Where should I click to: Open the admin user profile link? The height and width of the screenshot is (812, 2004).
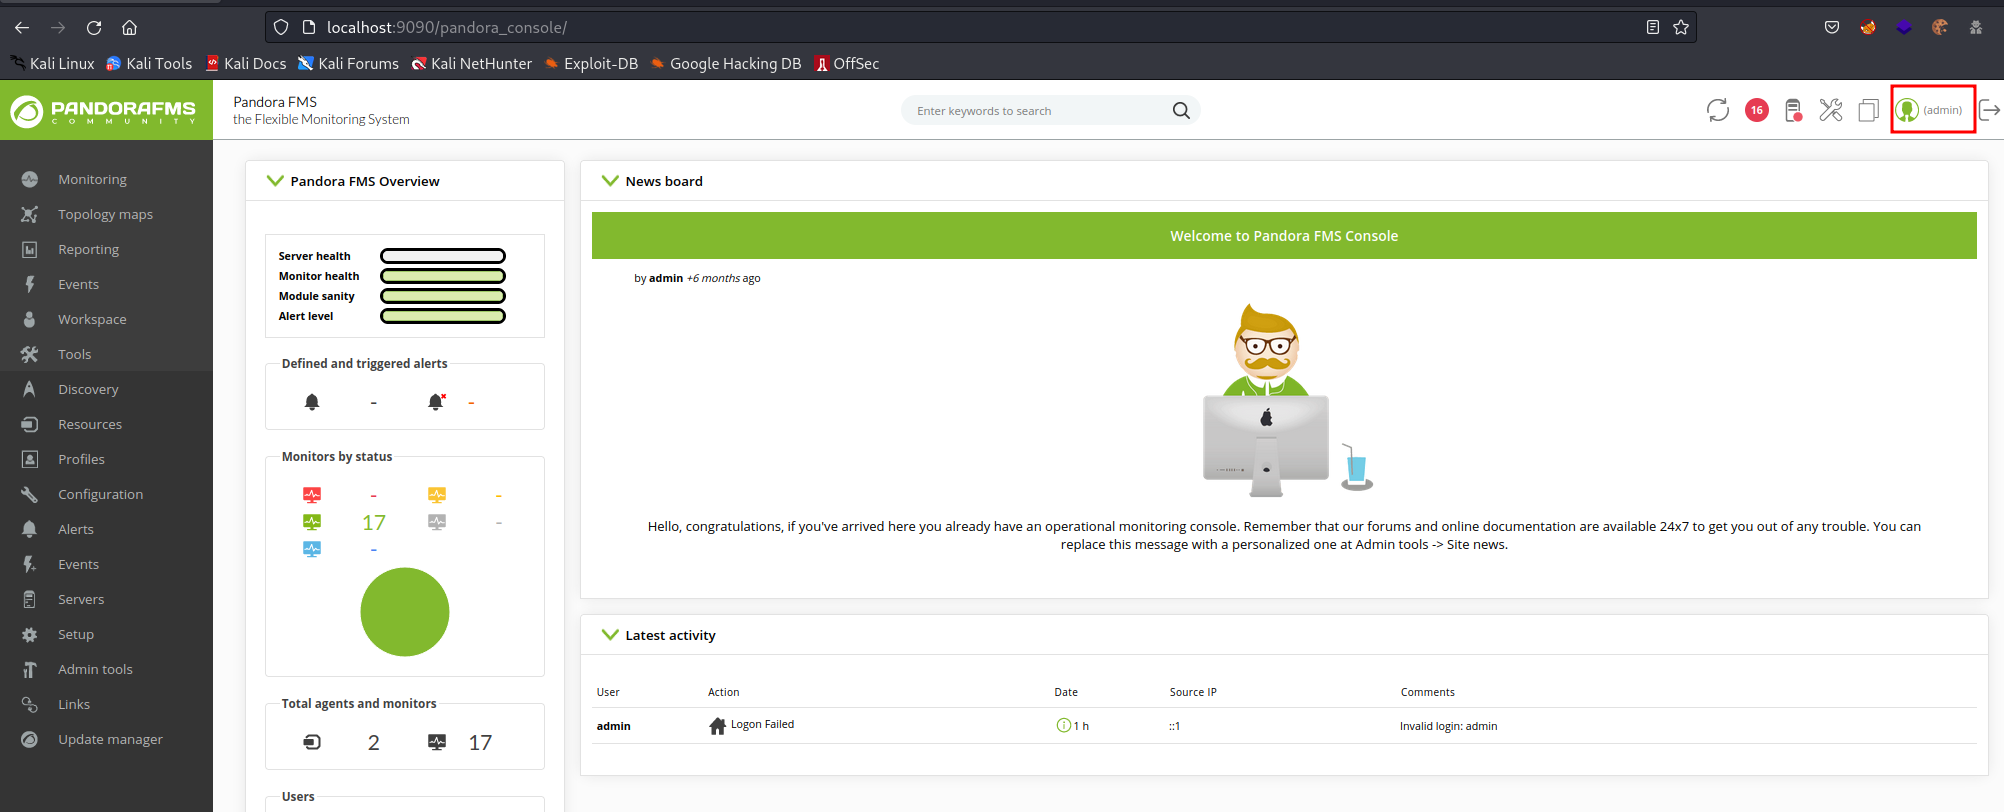click(1932, 110)
